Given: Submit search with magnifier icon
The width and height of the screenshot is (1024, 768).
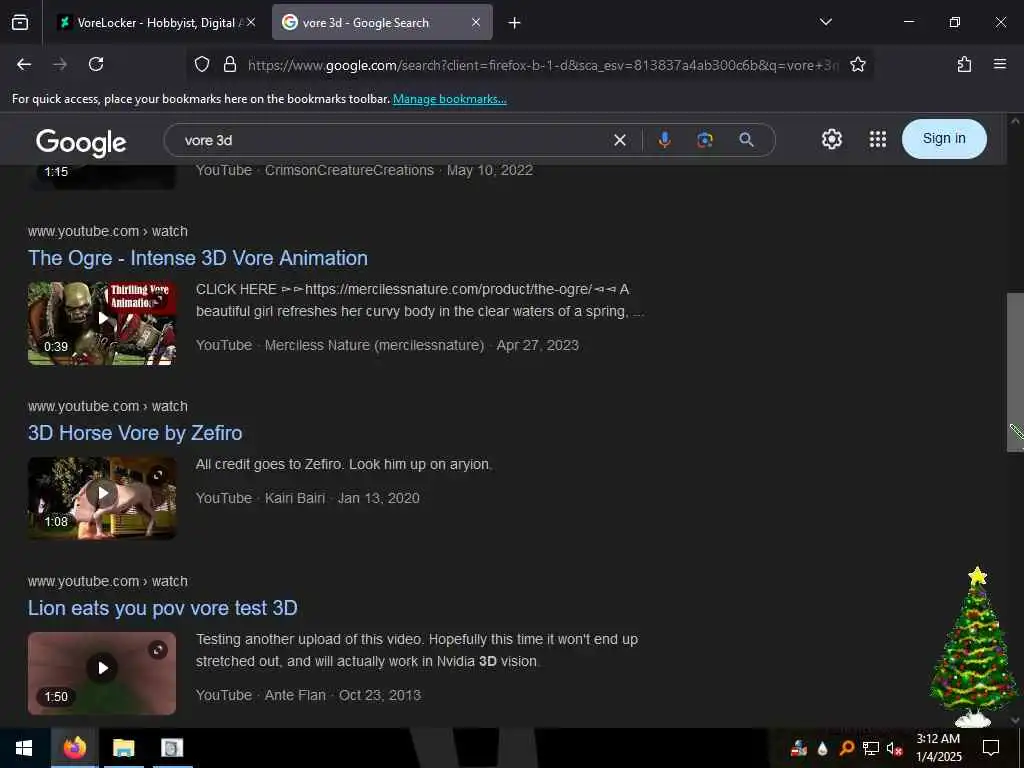Looking at the screenshot, I should (746, 140).
